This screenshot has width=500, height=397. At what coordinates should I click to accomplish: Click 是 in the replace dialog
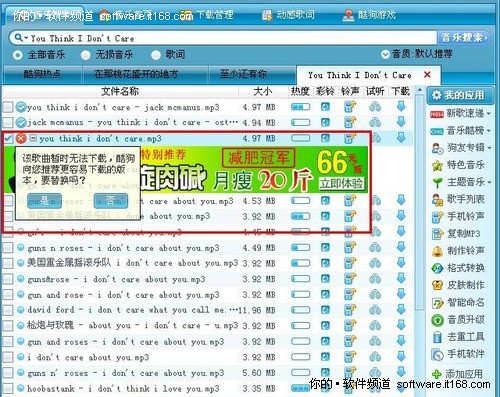[x=44, y=201]
